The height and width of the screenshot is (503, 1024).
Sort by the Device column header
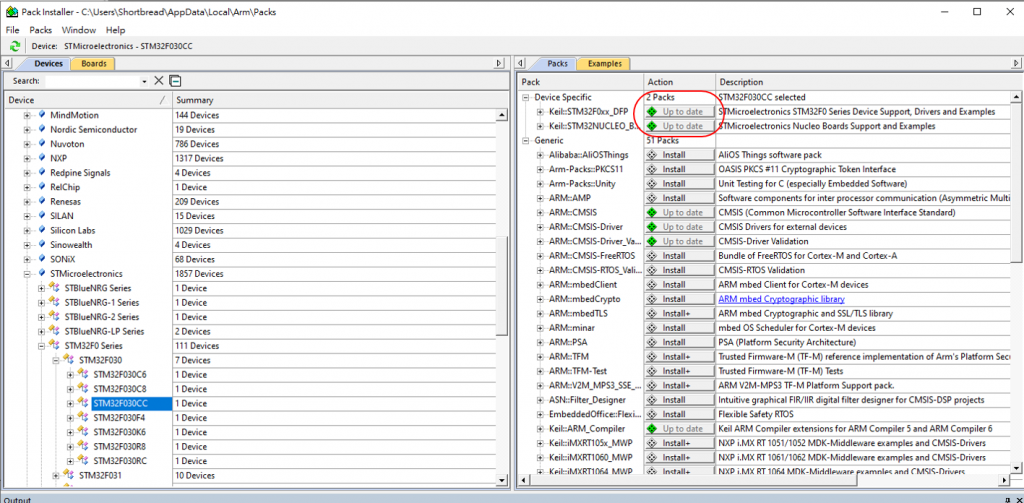pos(88,100)
